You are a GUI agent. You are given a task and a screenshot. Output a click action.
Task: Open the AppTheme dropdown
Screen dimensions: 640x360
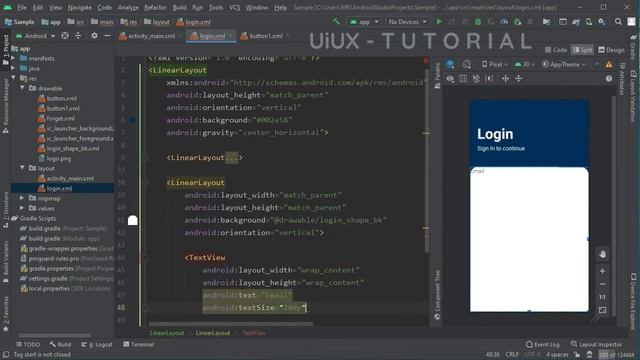pyautogui.click(x=564, y=64)
